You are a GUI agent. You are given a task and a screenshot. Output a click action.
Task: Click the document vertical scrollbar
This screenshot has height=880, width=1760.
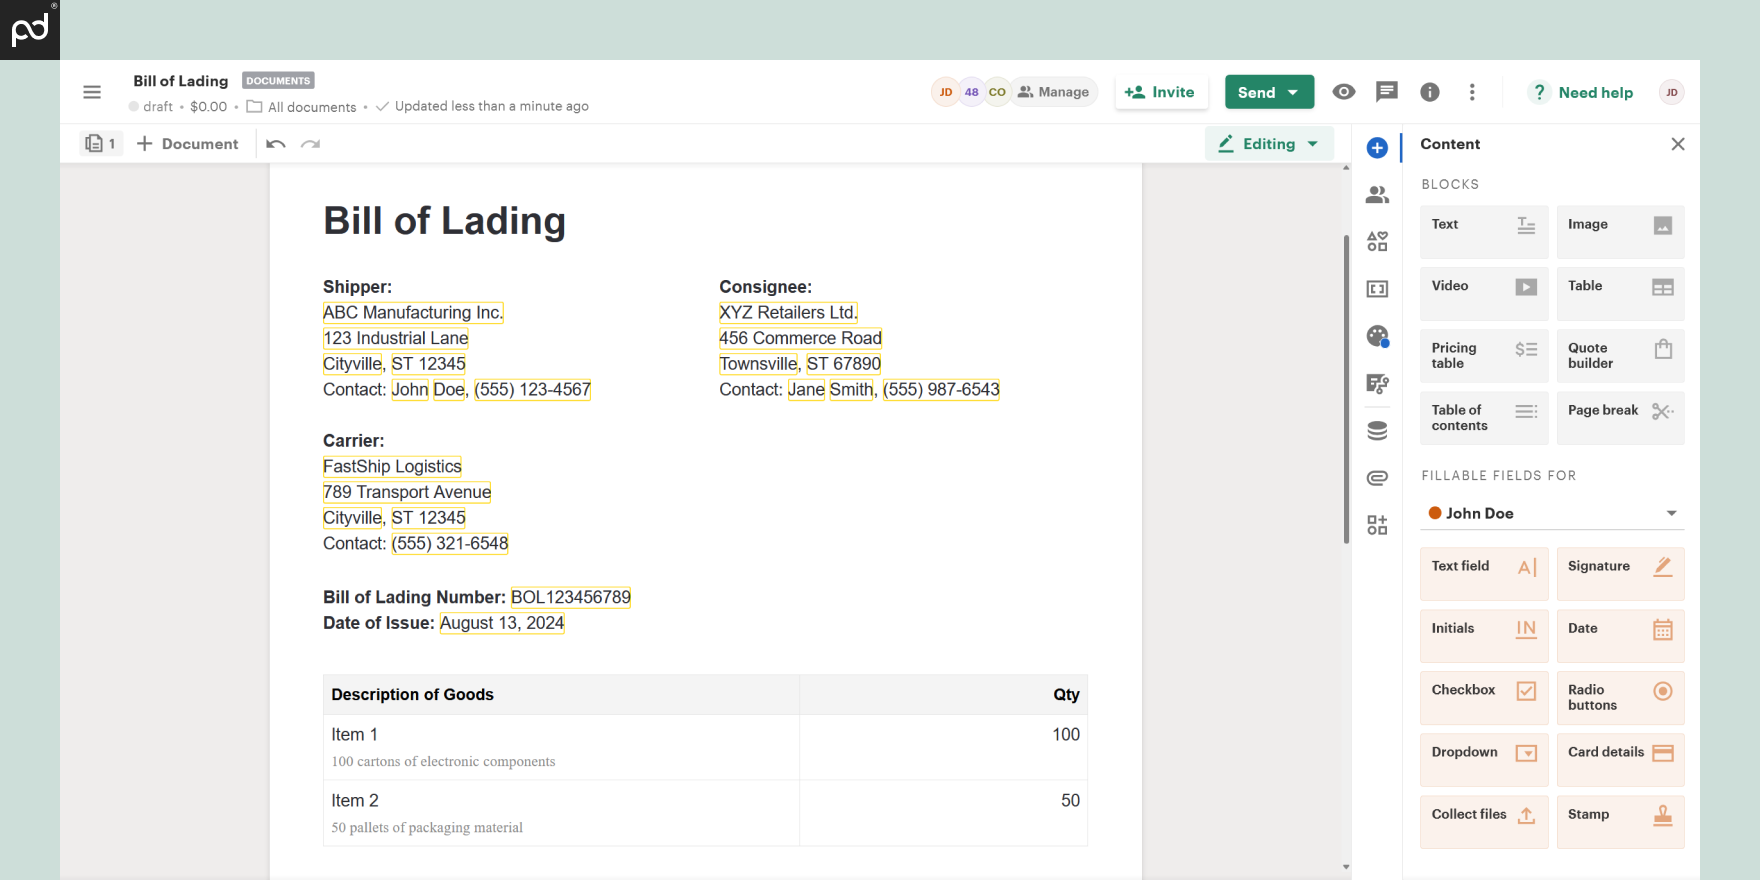(1346, 389)
